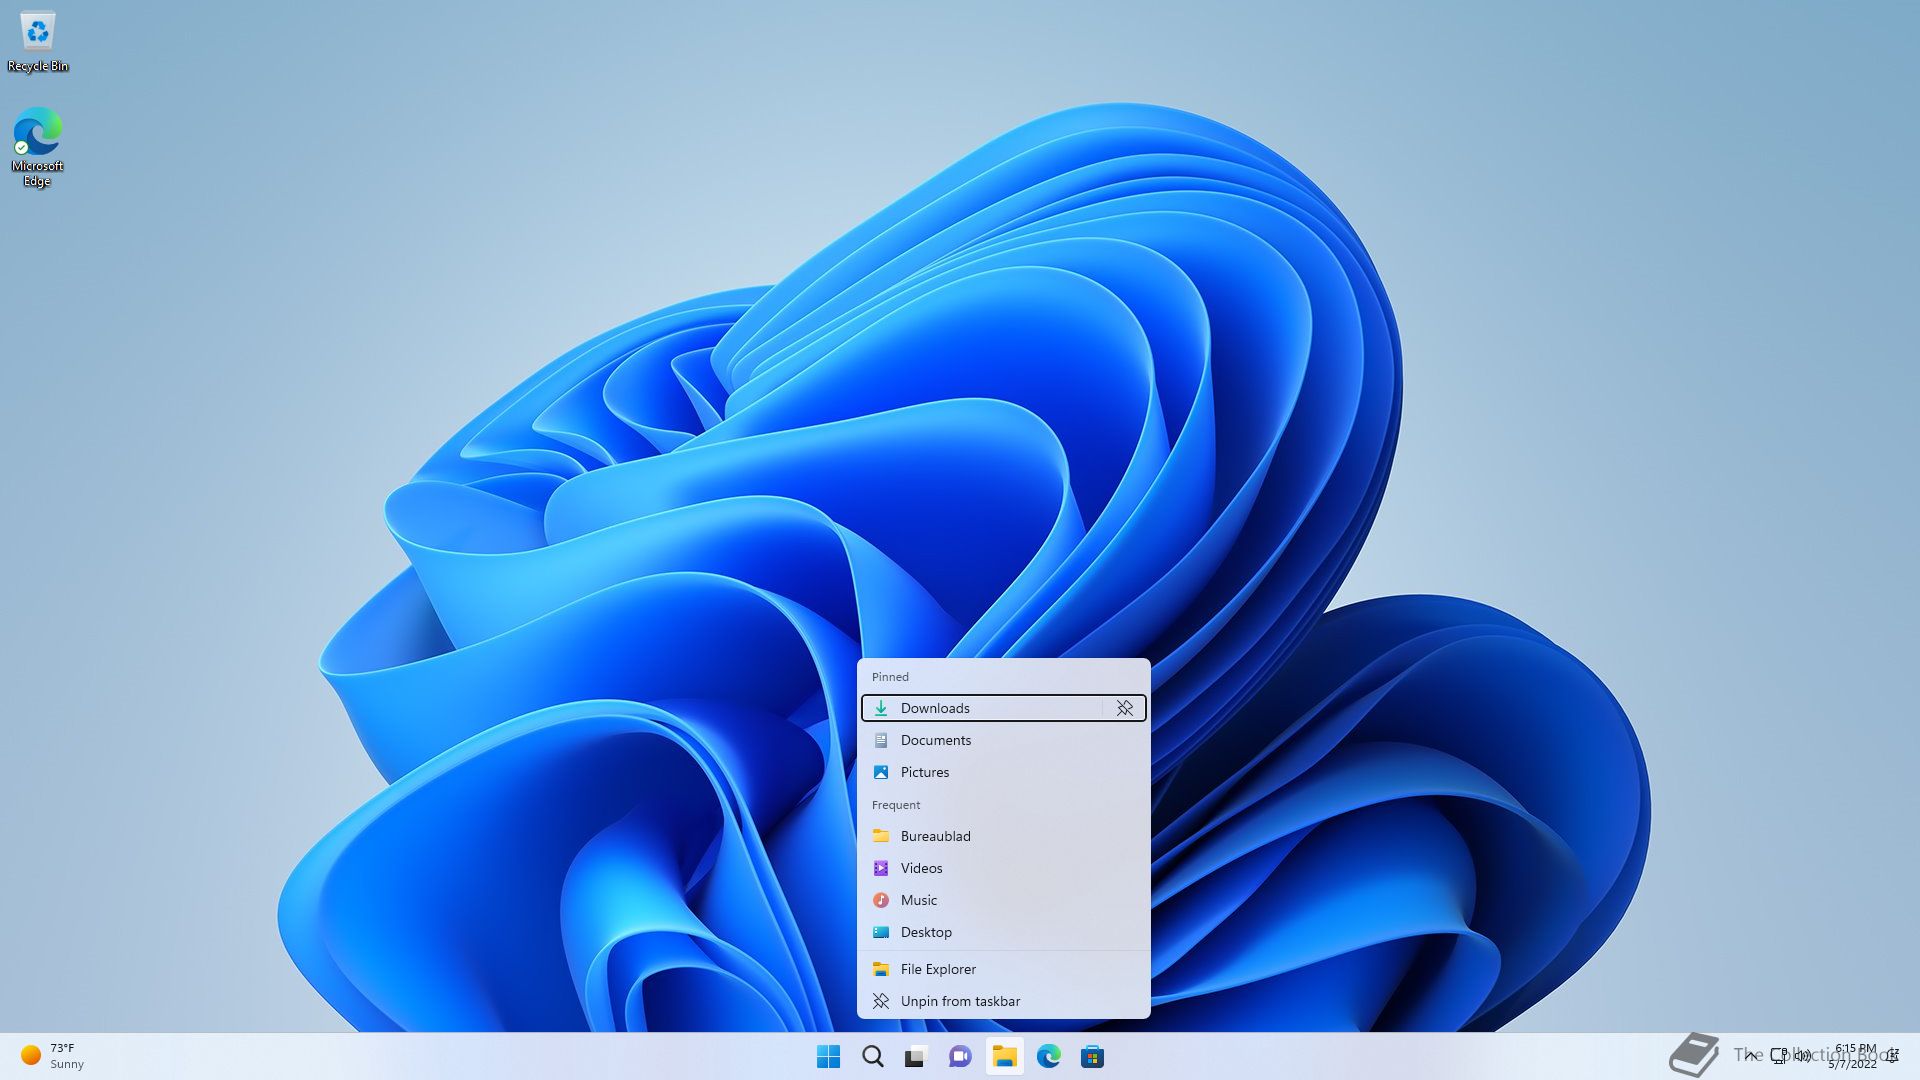Open Bureaublad frequent folder
The height and width of the screenshot is (1080, 1920).
coord(935,836)
